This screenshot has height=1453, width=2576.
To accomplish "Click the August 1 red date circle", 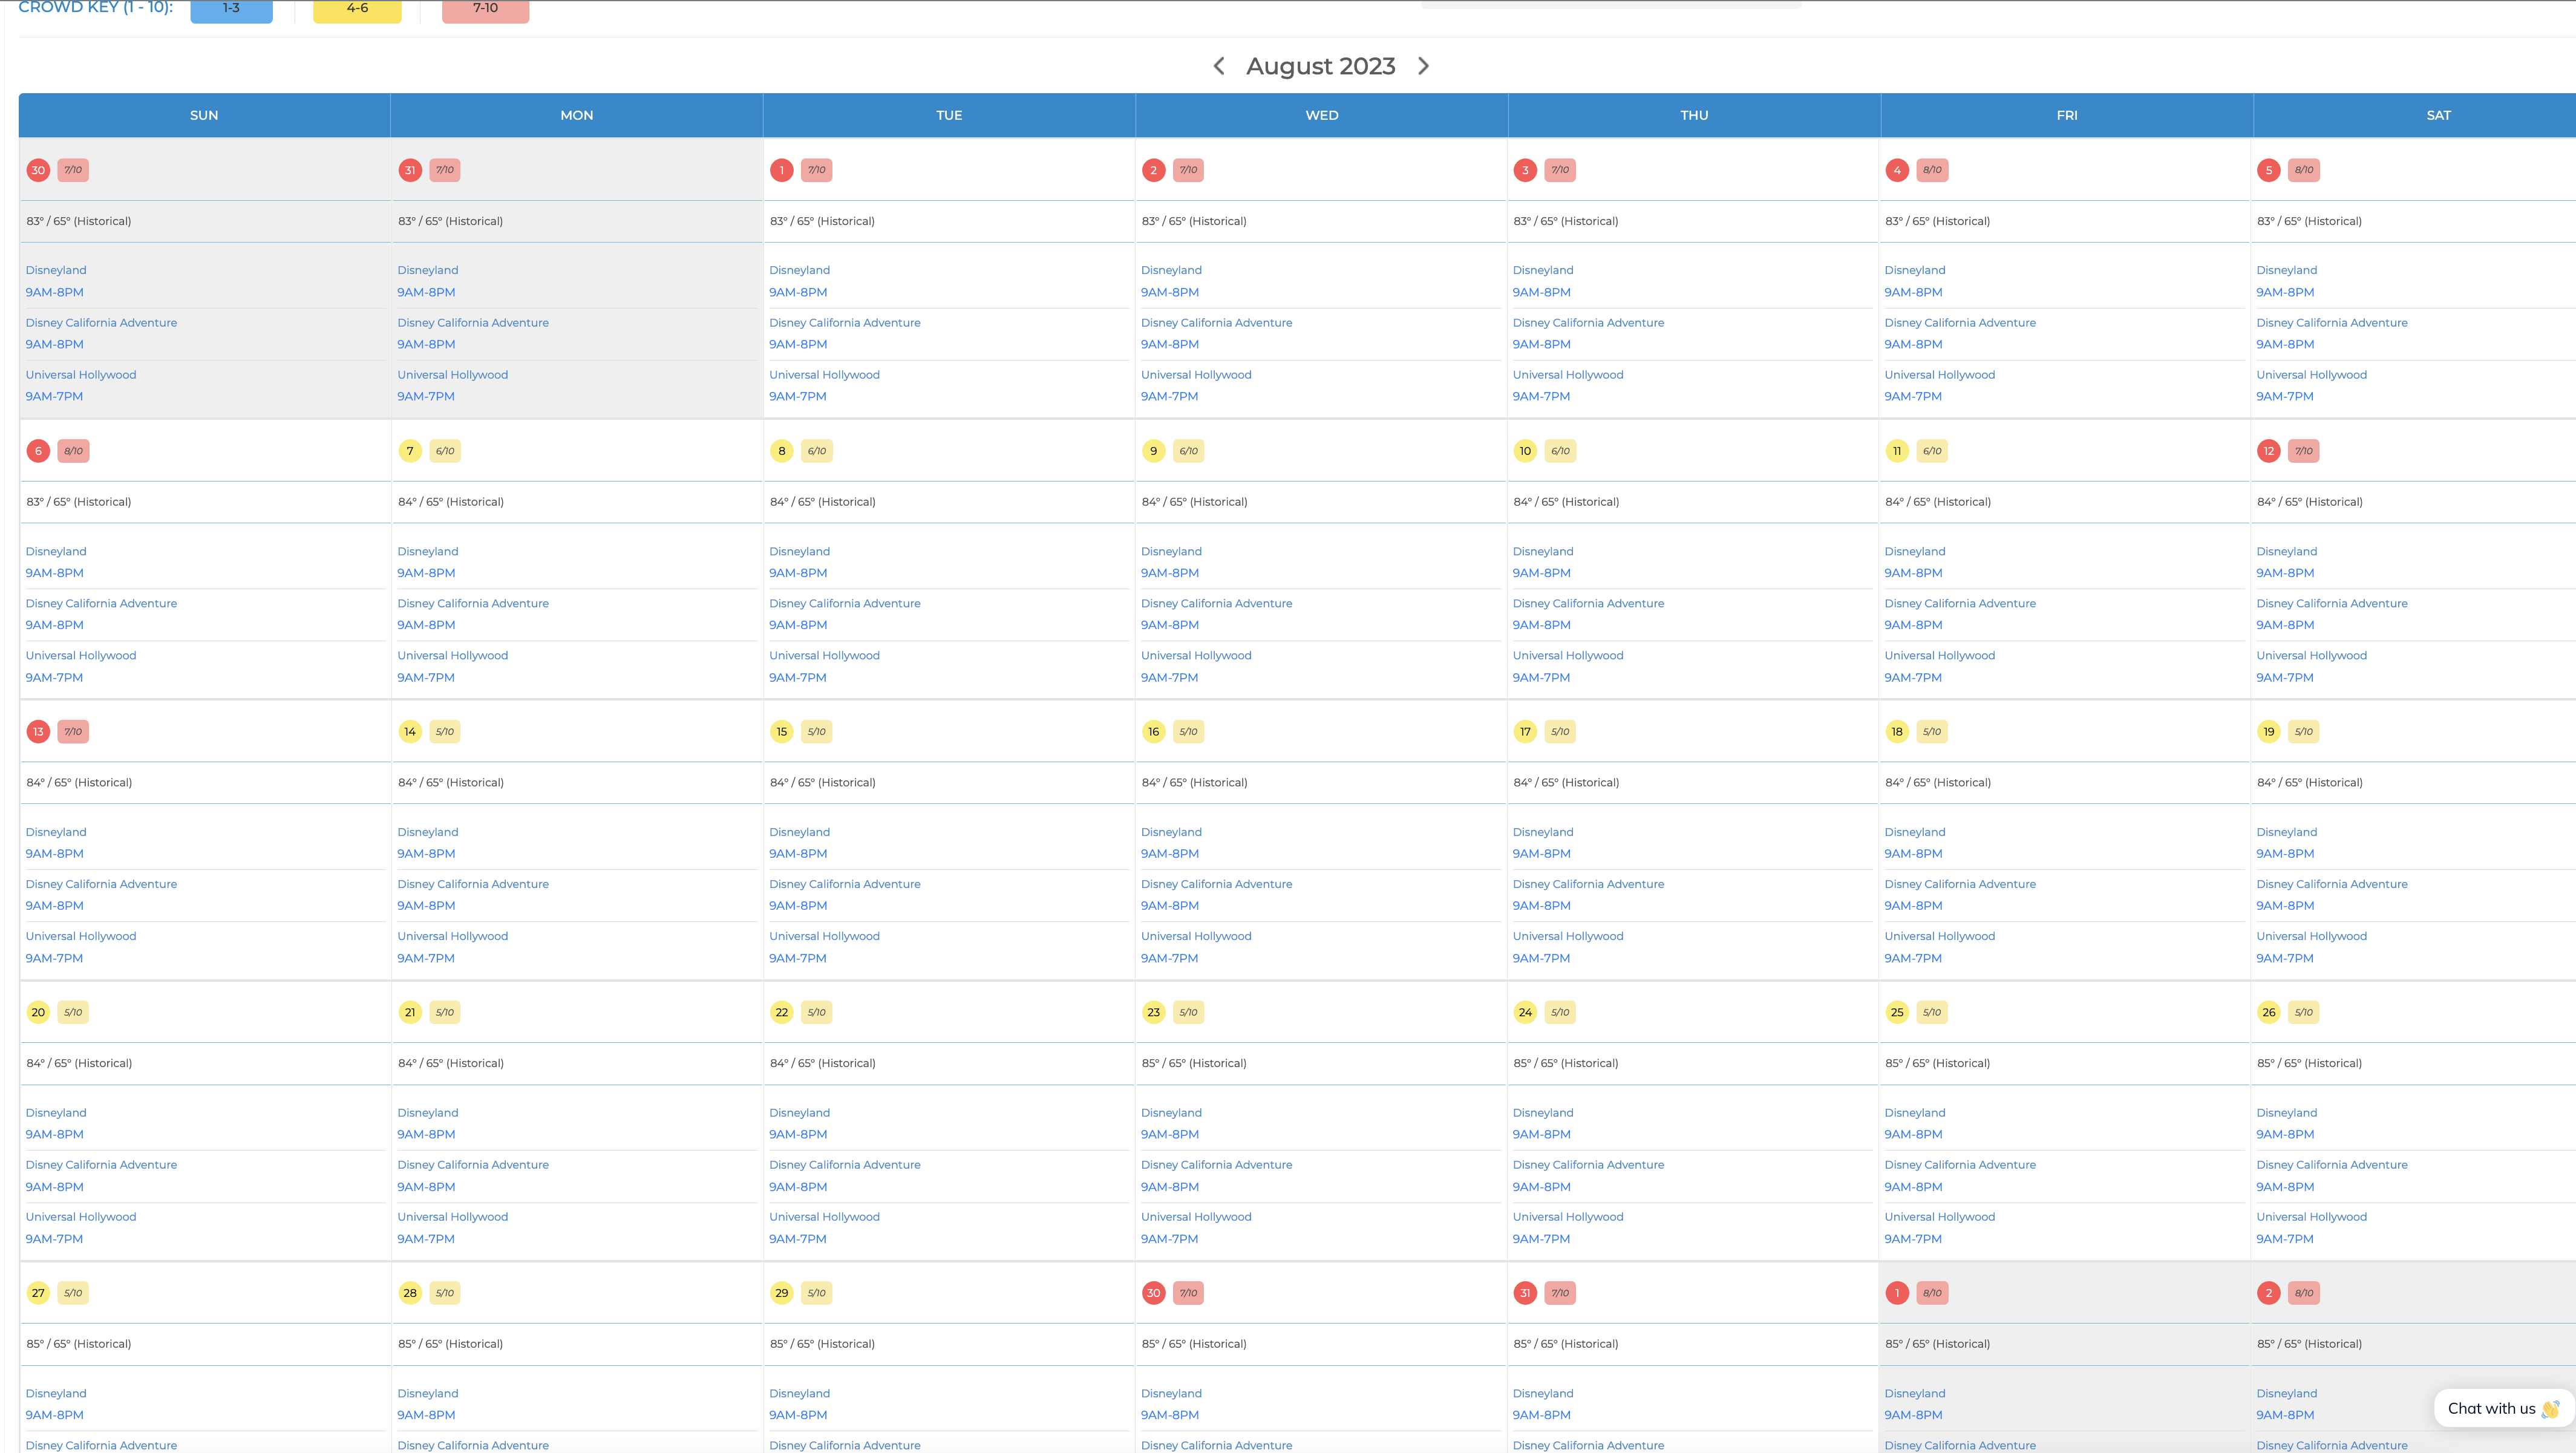I will pyautogui.click(x=781, y=170).
